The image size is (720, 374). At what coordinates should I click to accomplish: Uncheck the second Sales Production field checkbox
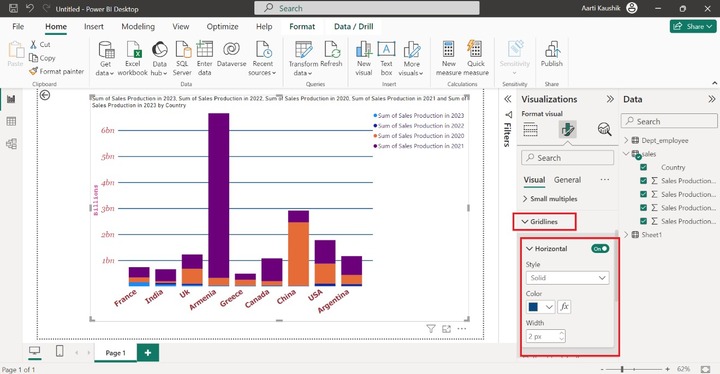click(x=643, y=194)
